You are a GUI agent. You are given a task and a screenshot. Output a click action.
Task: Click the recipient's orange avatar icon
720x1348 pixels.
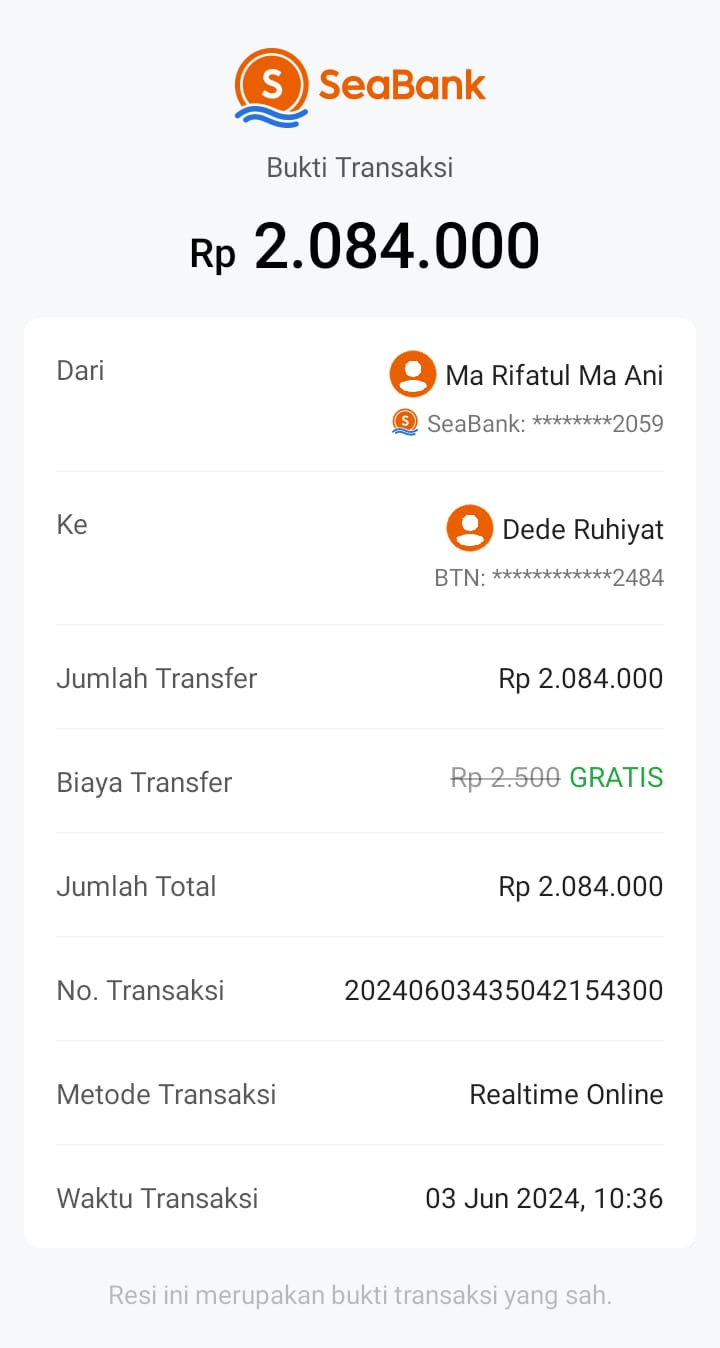coord(469,529)
